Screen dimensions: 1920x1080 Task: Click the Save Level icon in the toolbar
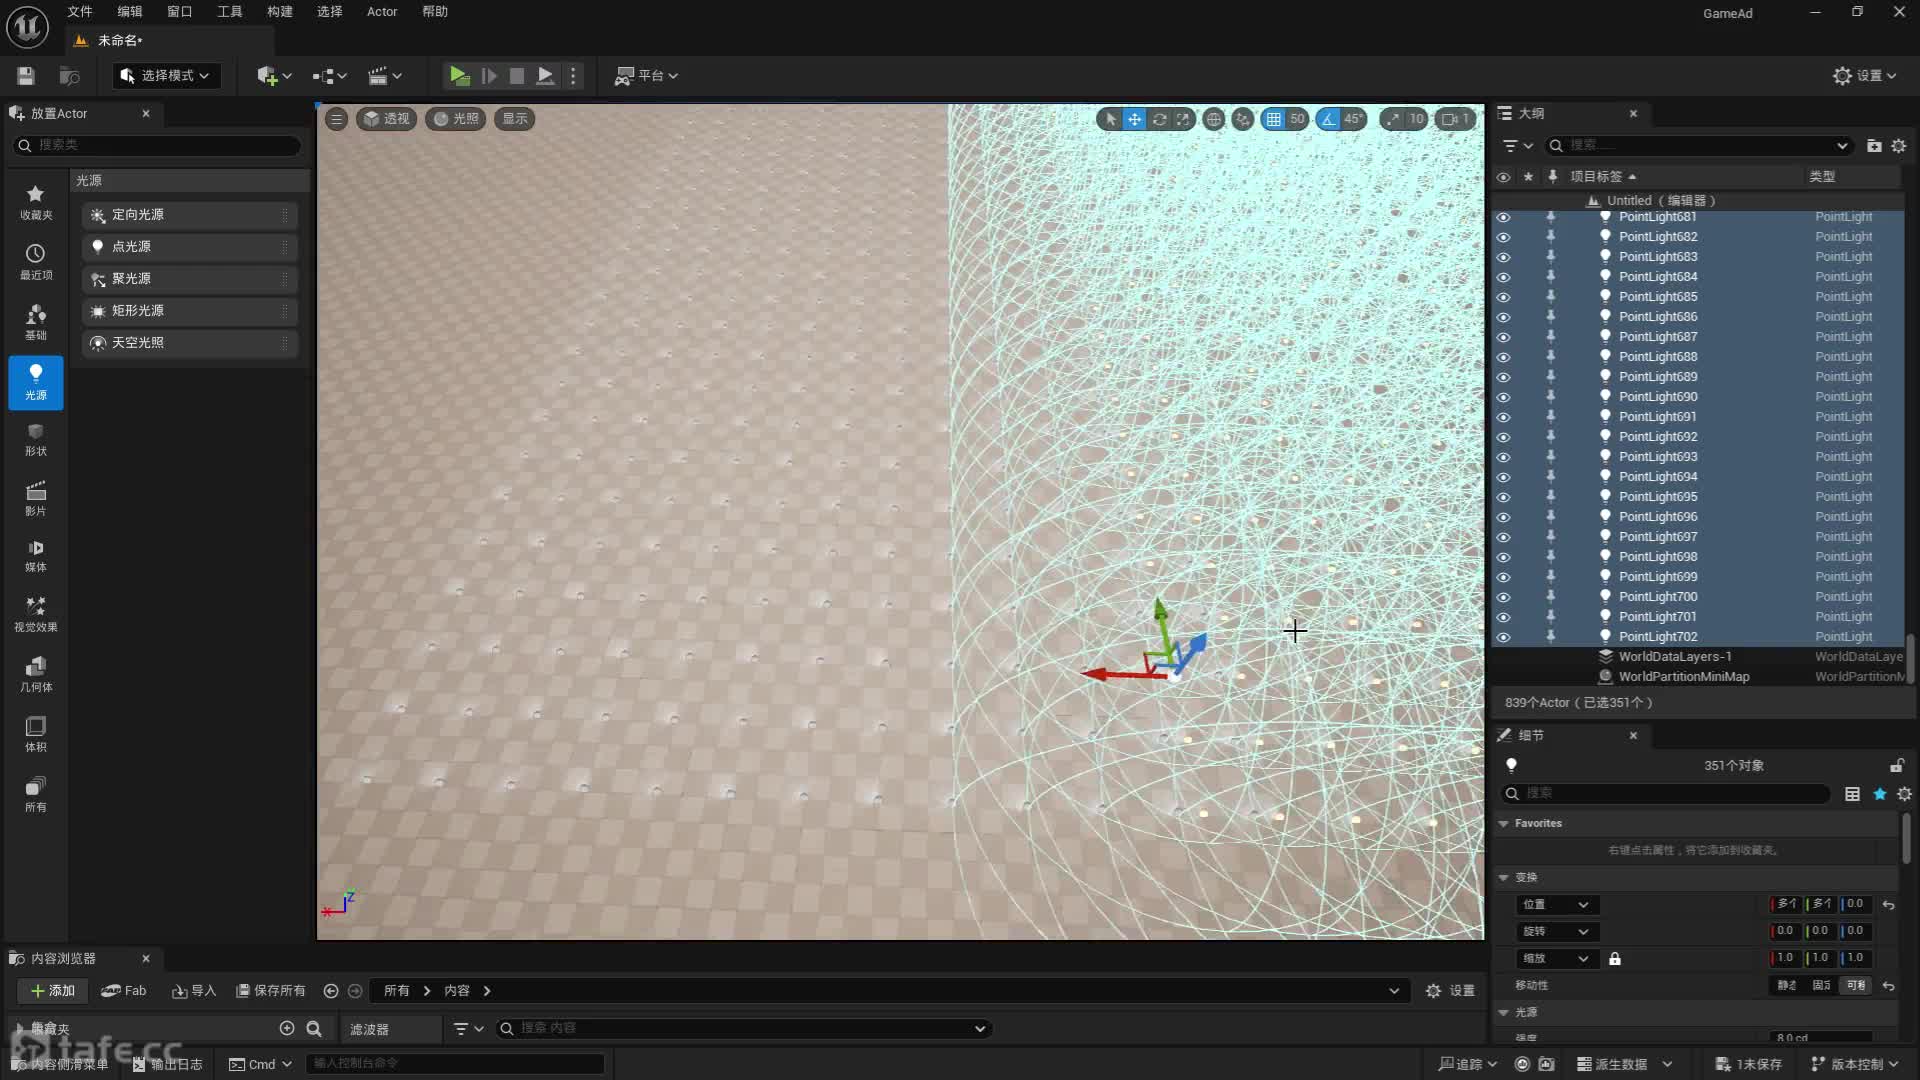point(24,75)
